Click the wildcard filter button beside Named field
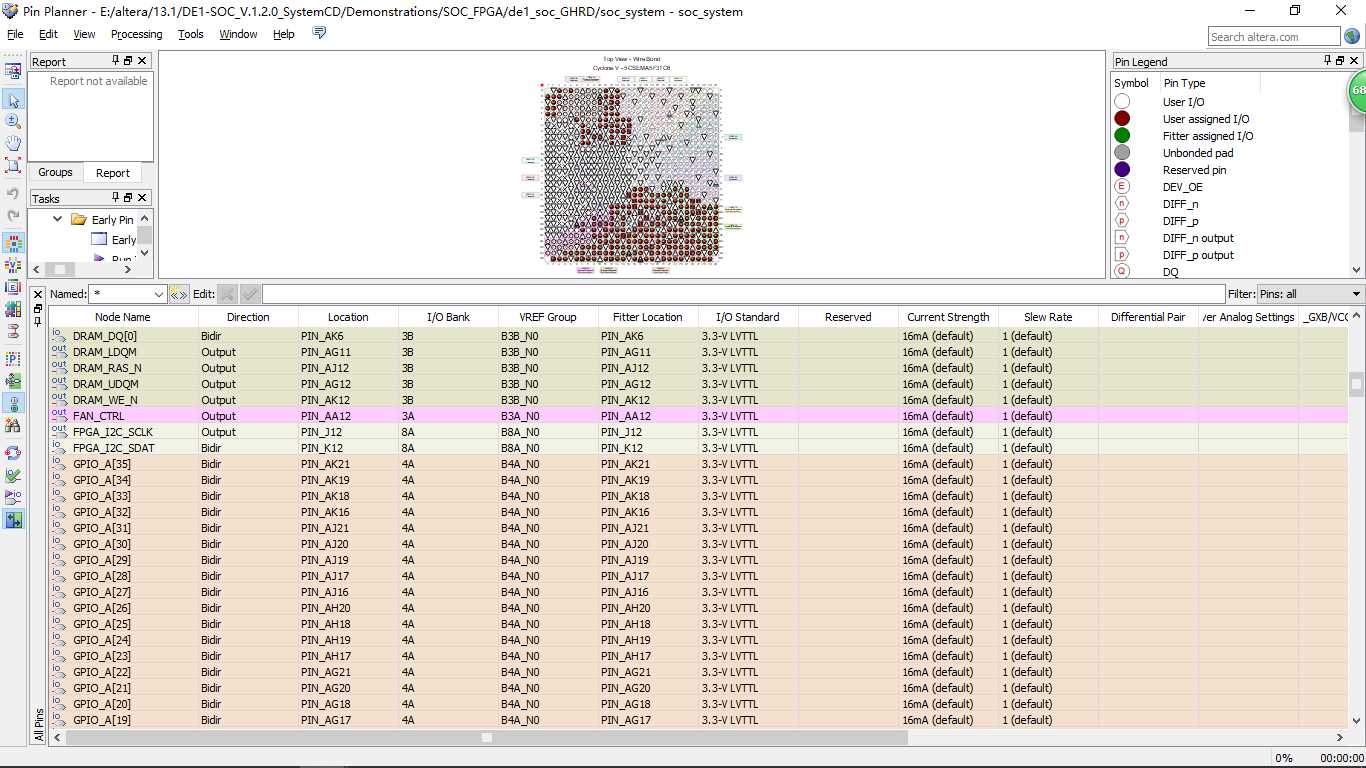This screenshot has height=768, width=1366. click(x=179, y=294)
